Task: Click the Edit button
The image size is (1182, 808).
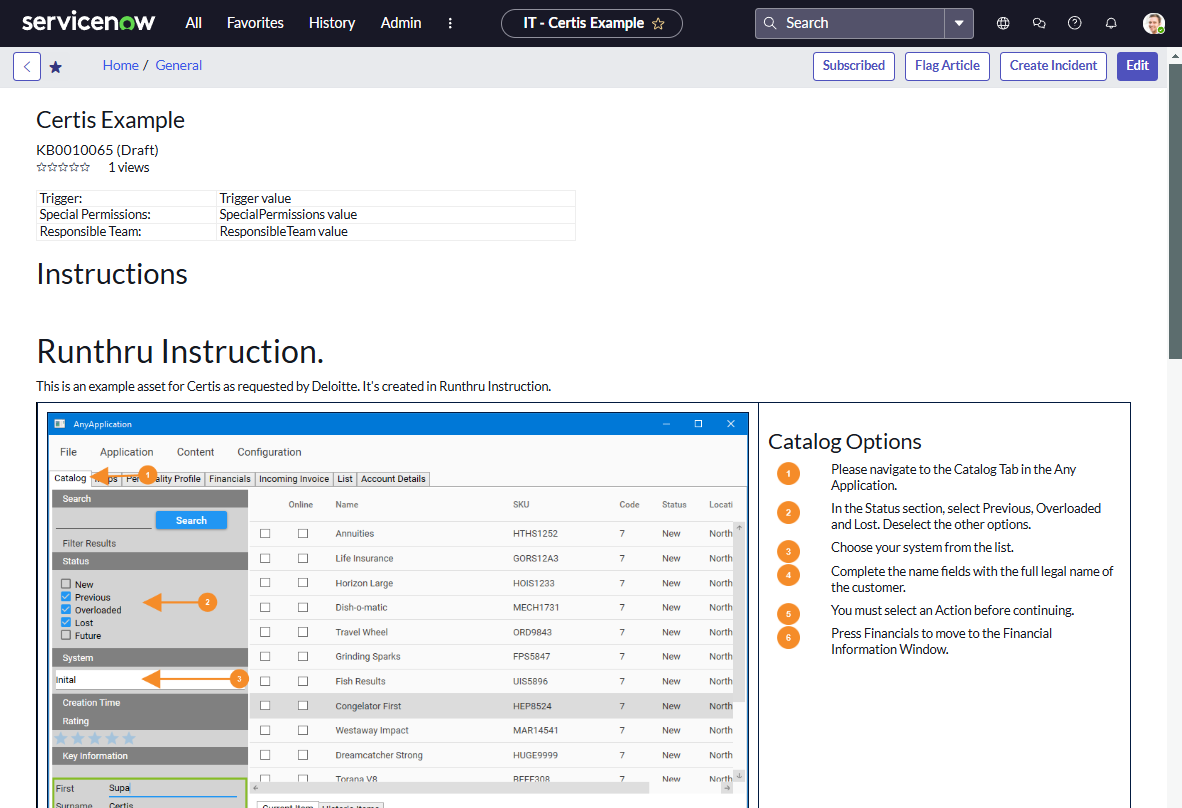Action: pyautogui.click(x=1137, y=66)
